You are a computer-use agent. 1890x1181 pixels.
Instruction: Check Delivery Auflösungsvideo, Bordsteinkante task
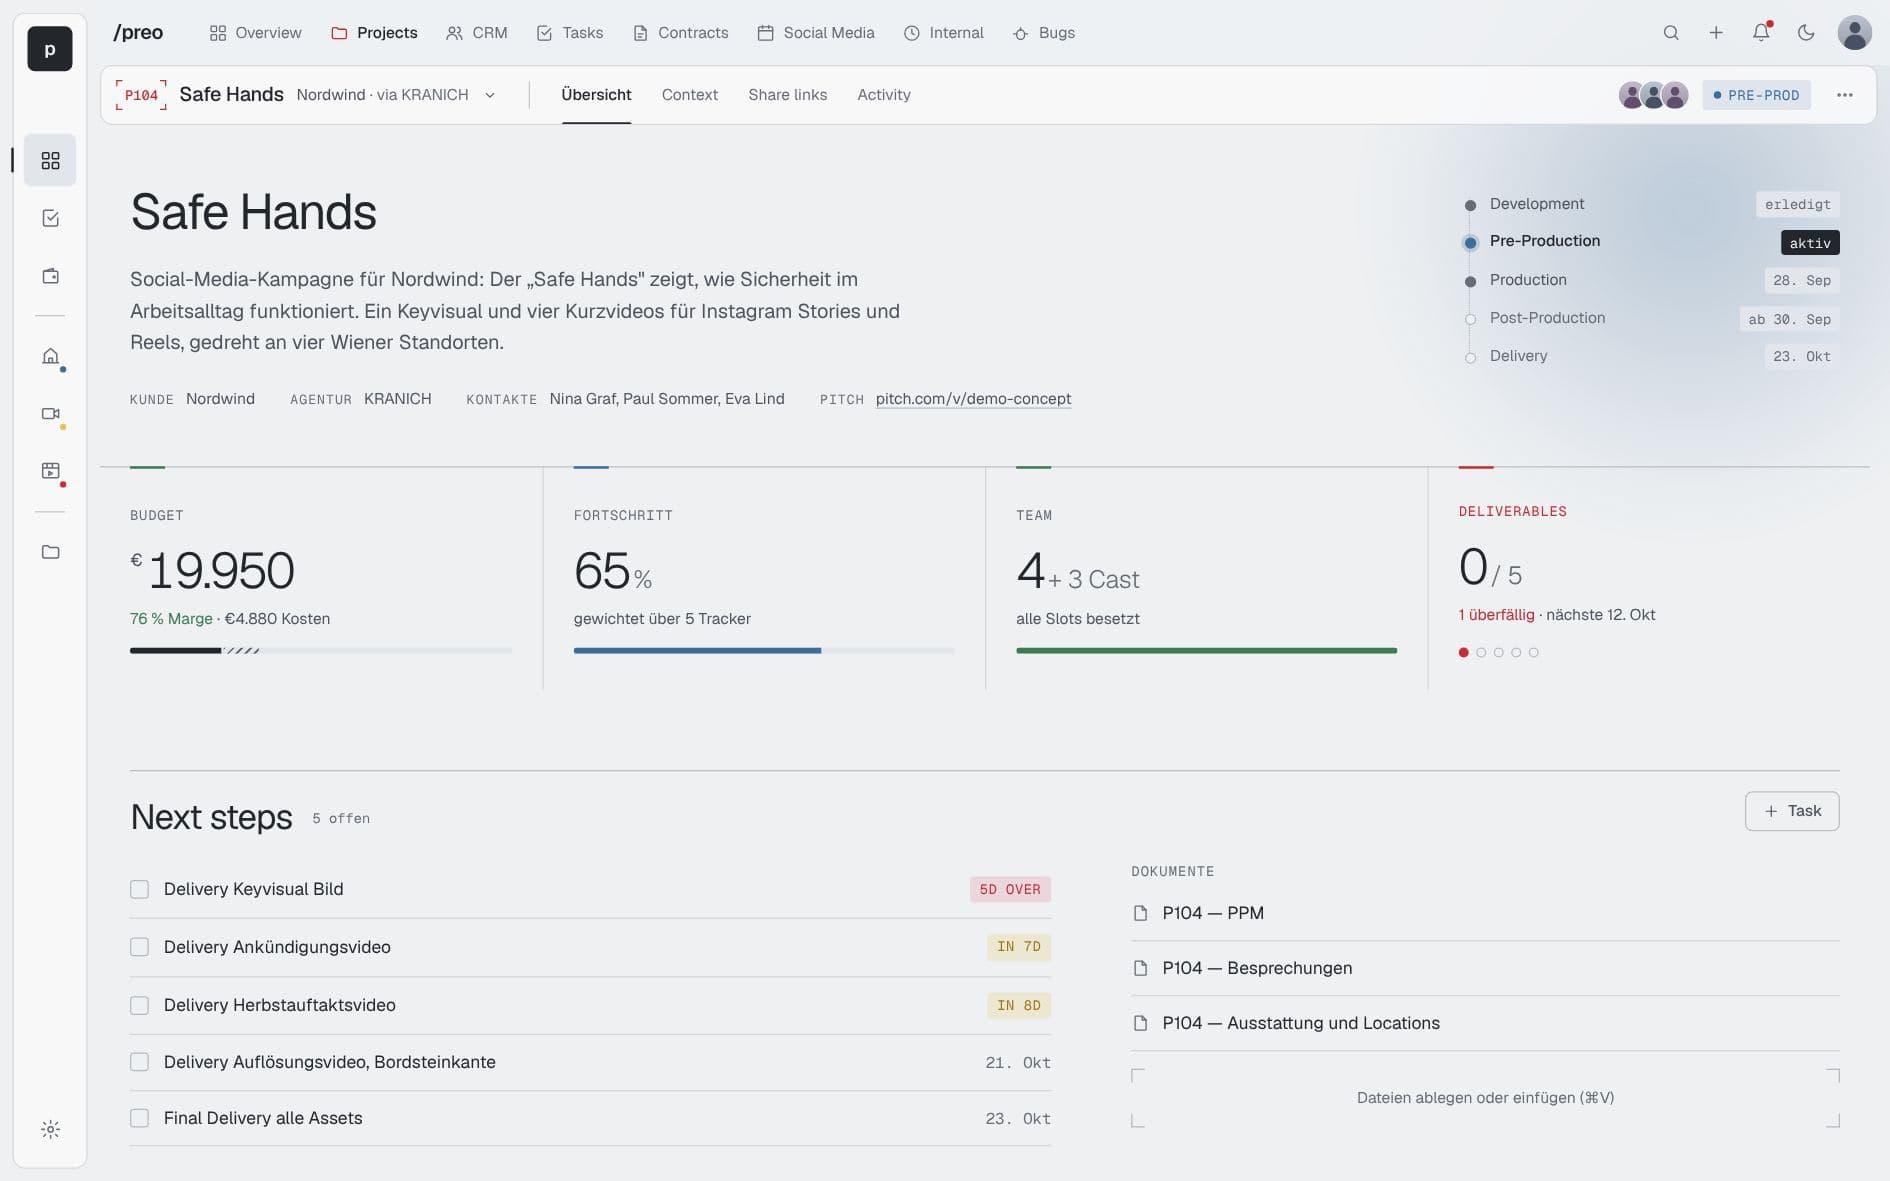click(139, 1062)
